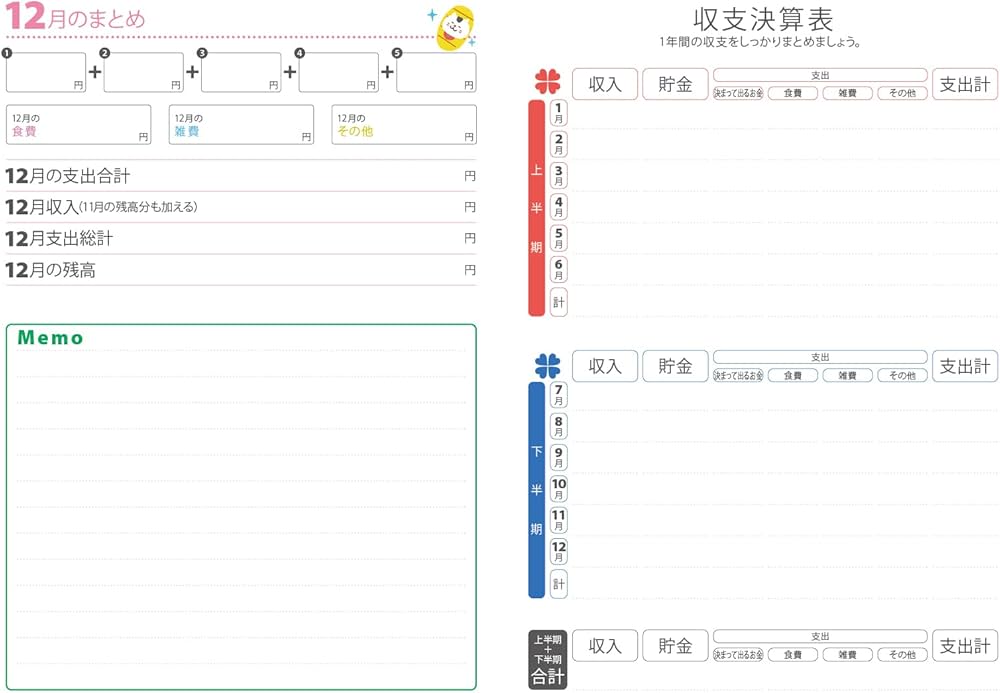Expand the 決まって出るお金 section in the lower table
1000x693 pixels.
738,376
